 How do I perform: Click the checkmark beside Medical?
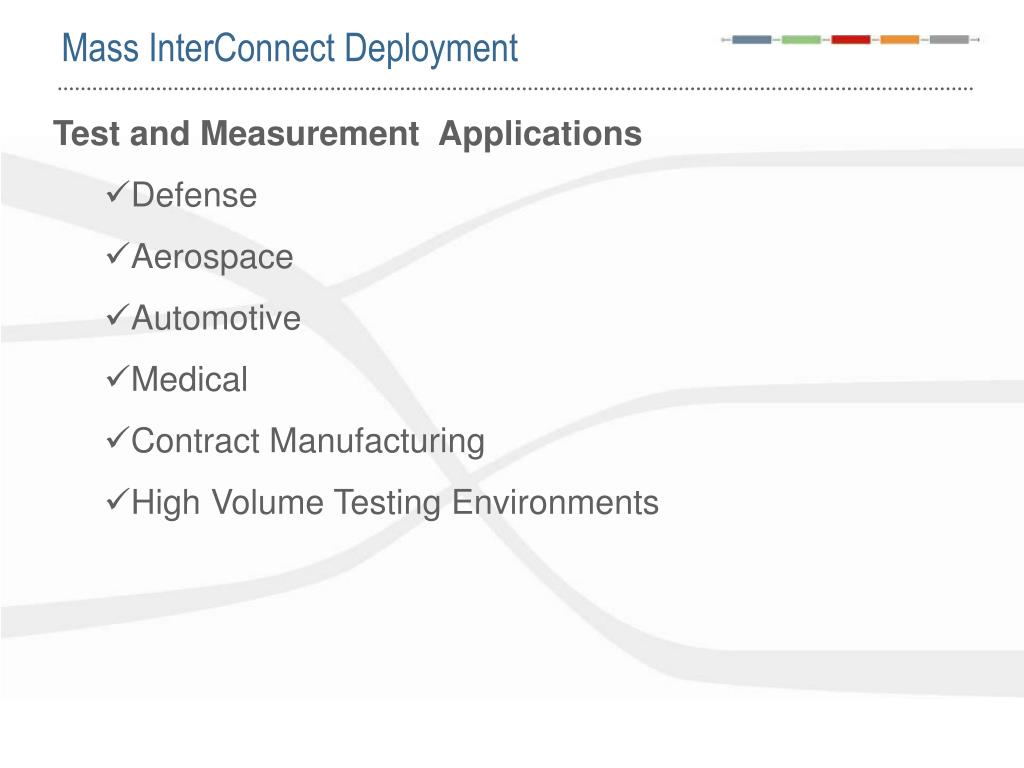point(116,377)
